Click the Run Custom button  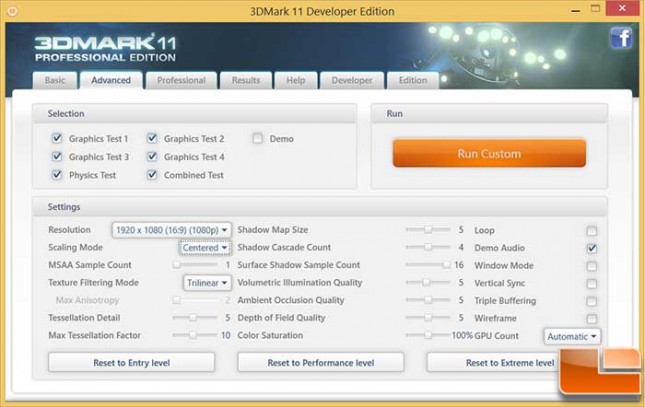[489, 153]
